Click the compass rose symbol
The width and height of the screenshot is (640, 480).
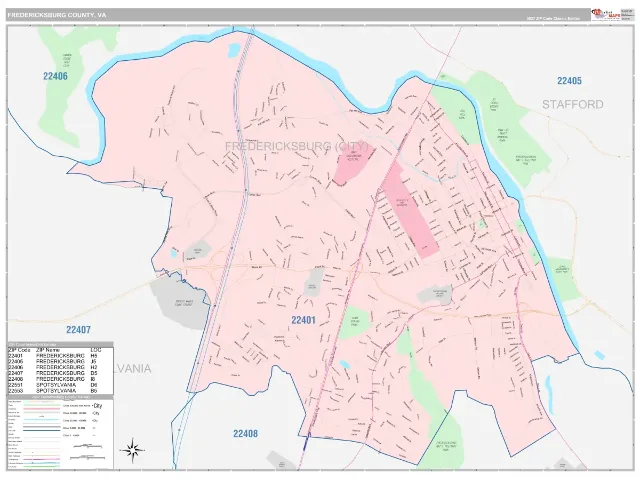pos(132,450)
